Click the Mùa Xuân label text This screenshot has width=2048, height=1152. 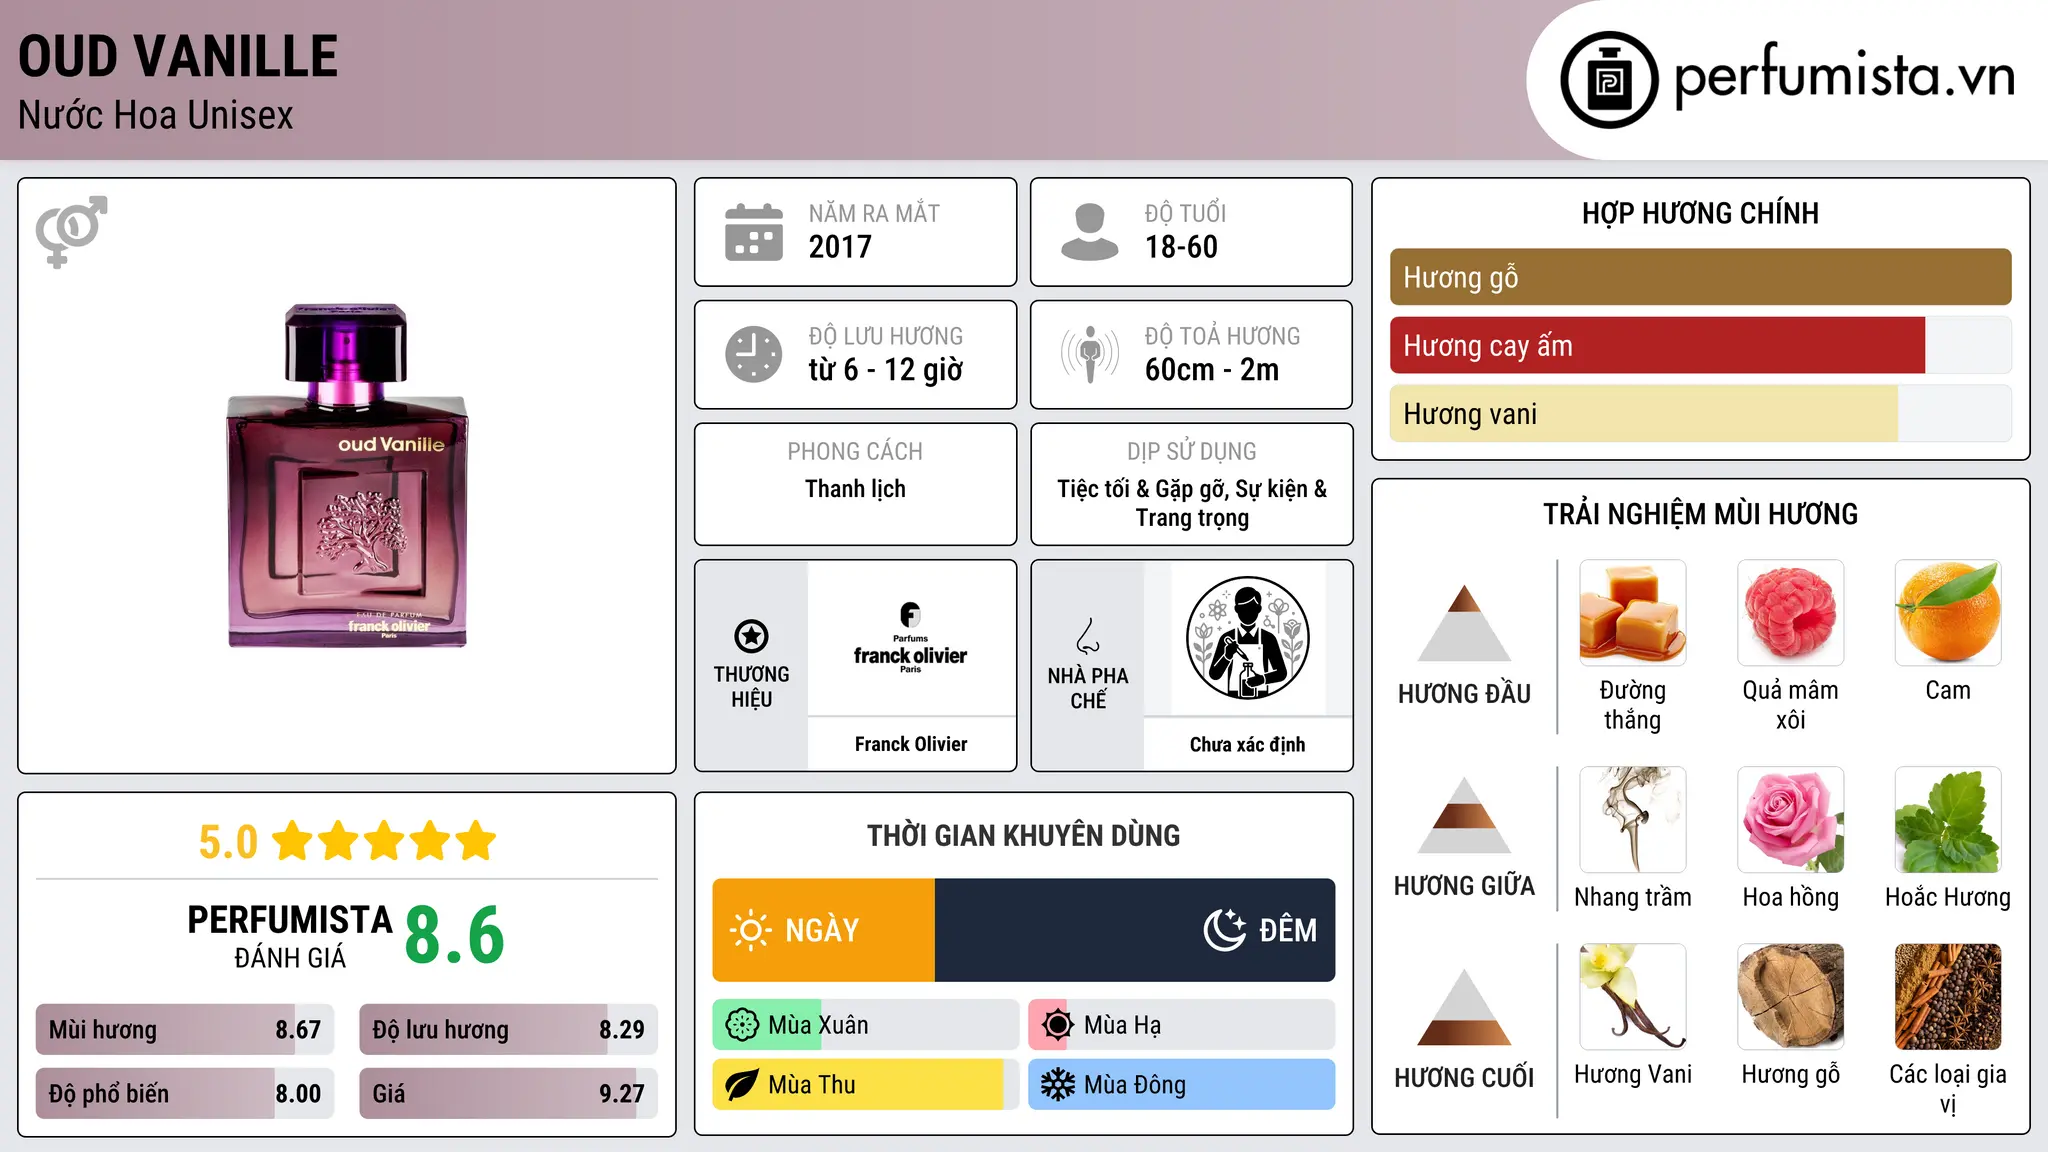818,1025
